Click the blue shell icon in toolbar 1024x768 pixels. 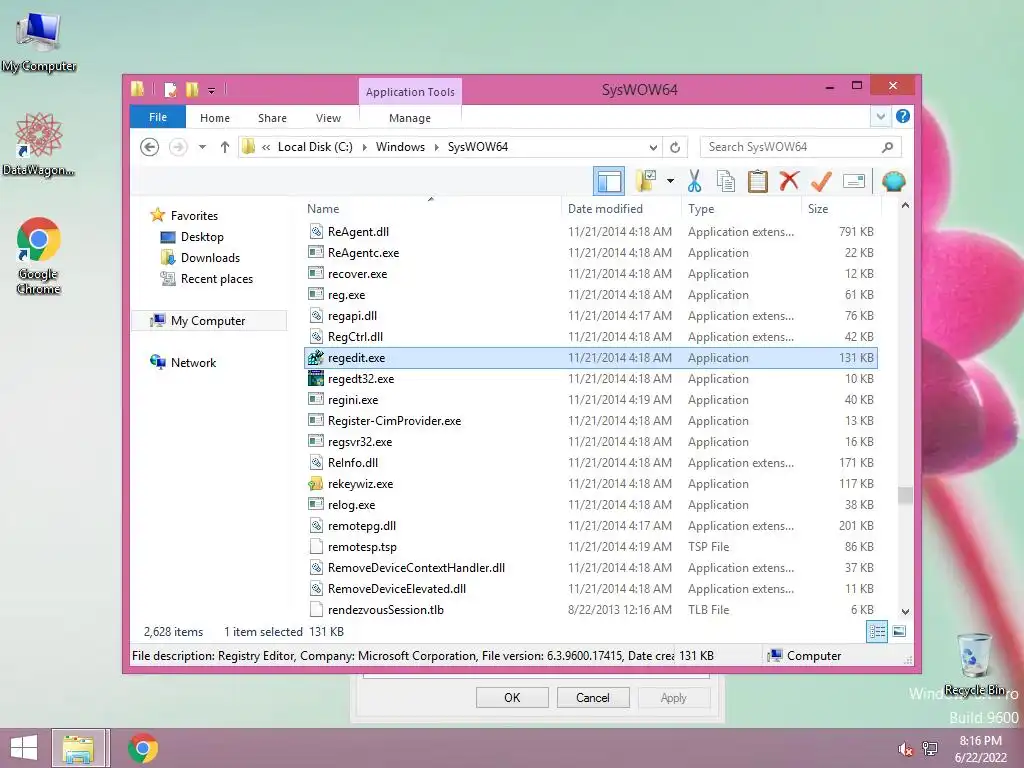tap(893, 181)
